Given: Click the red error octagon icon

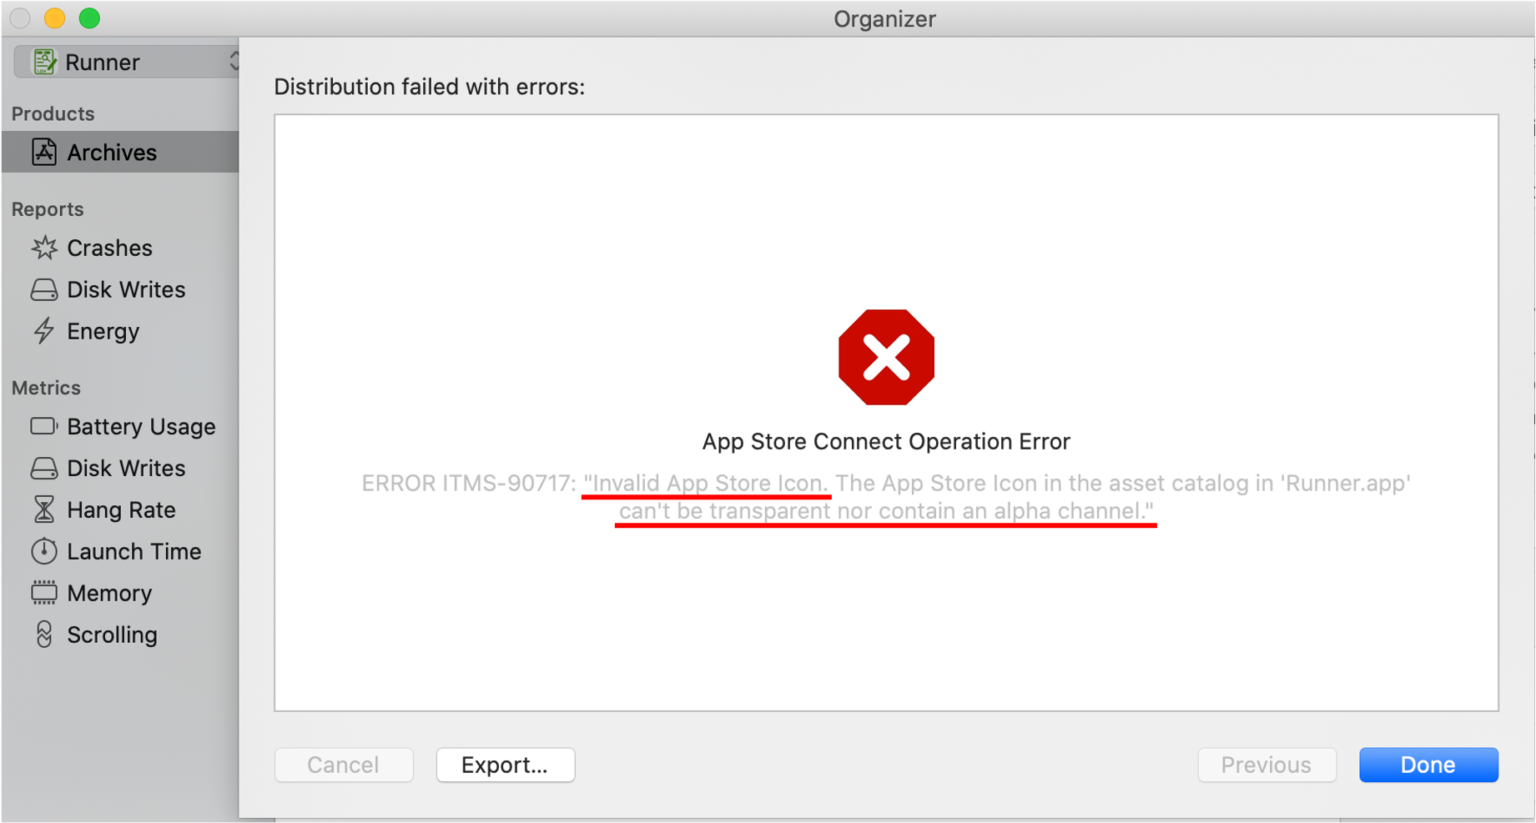Looking at the screenshot, I should [885, 357].
